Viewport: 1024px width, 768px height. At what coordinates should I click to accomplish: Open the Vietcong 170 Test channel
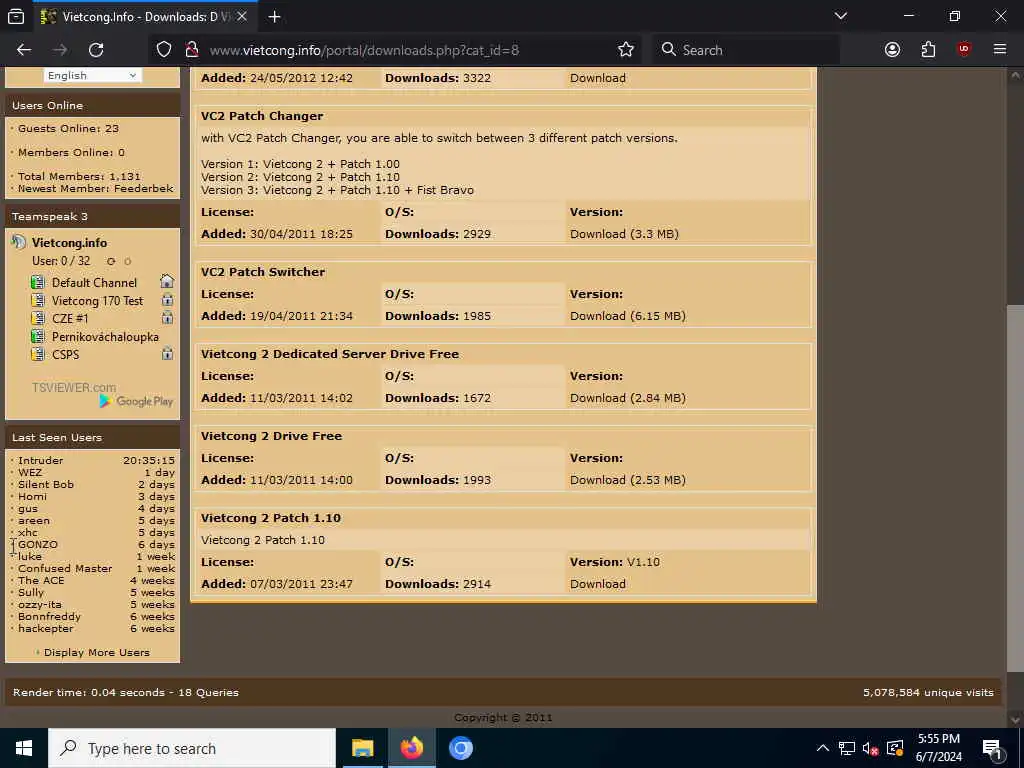click(x=97, y=300)
